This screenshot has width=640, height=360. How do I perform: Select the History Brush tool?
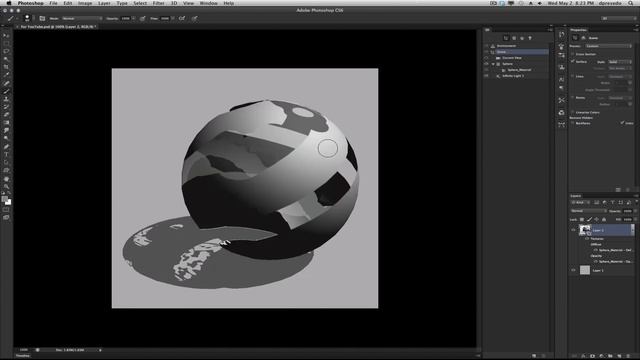click(6, 107)
